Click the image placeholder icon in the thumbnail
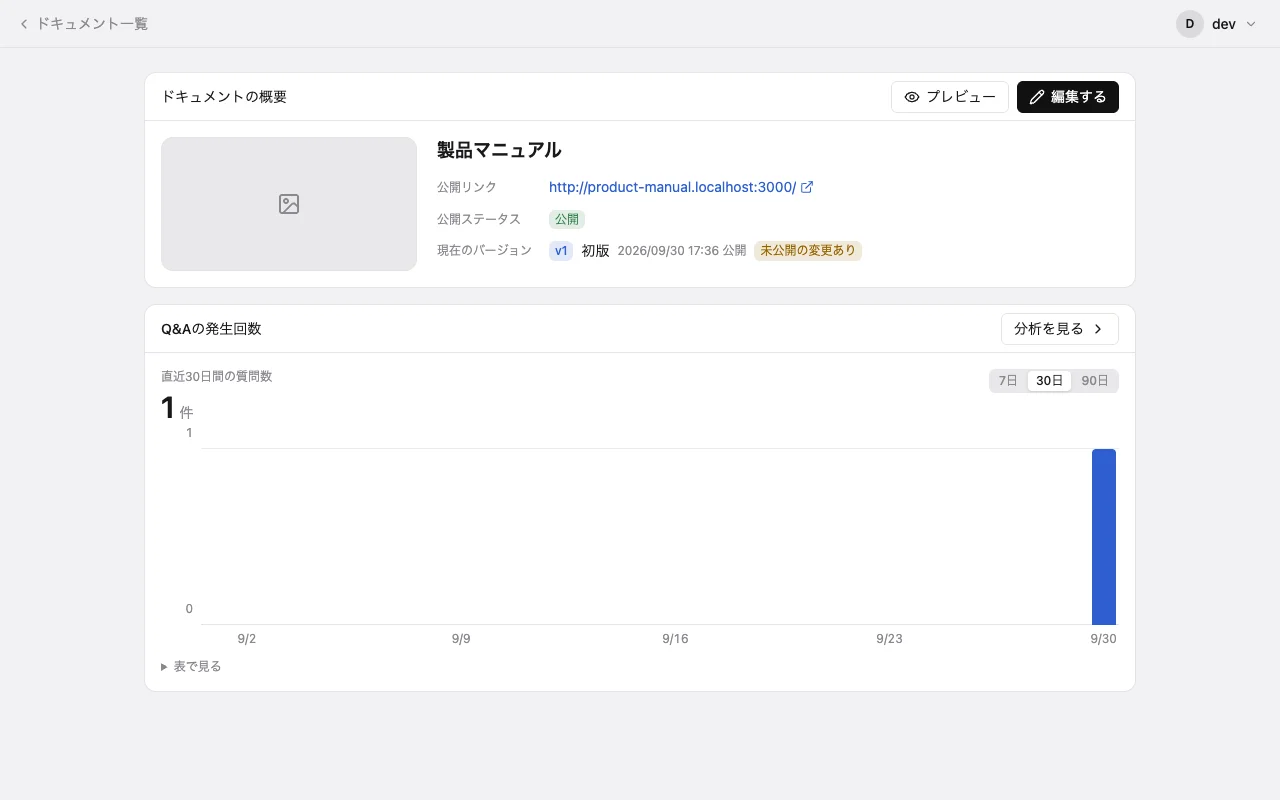Image resolution: width=1280 pixels, height=800 pixels. tap(289, 204)
